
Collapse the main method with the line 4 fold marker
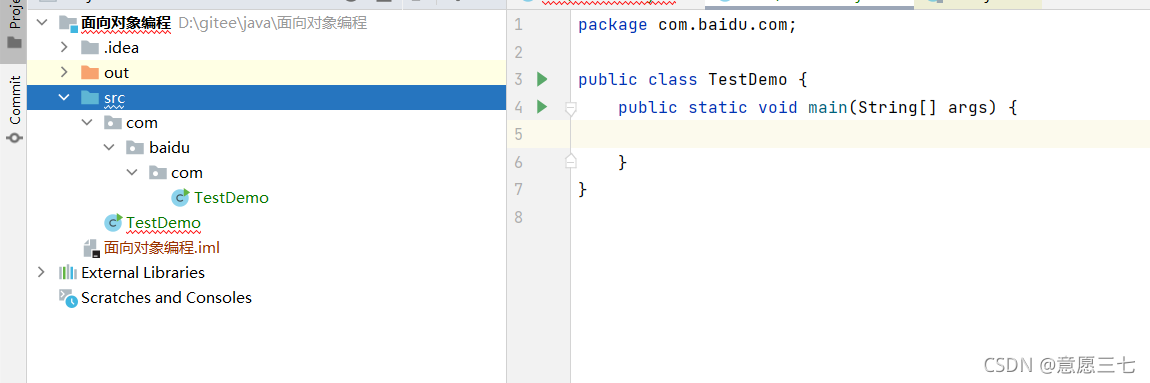click(x=571, y=109)
